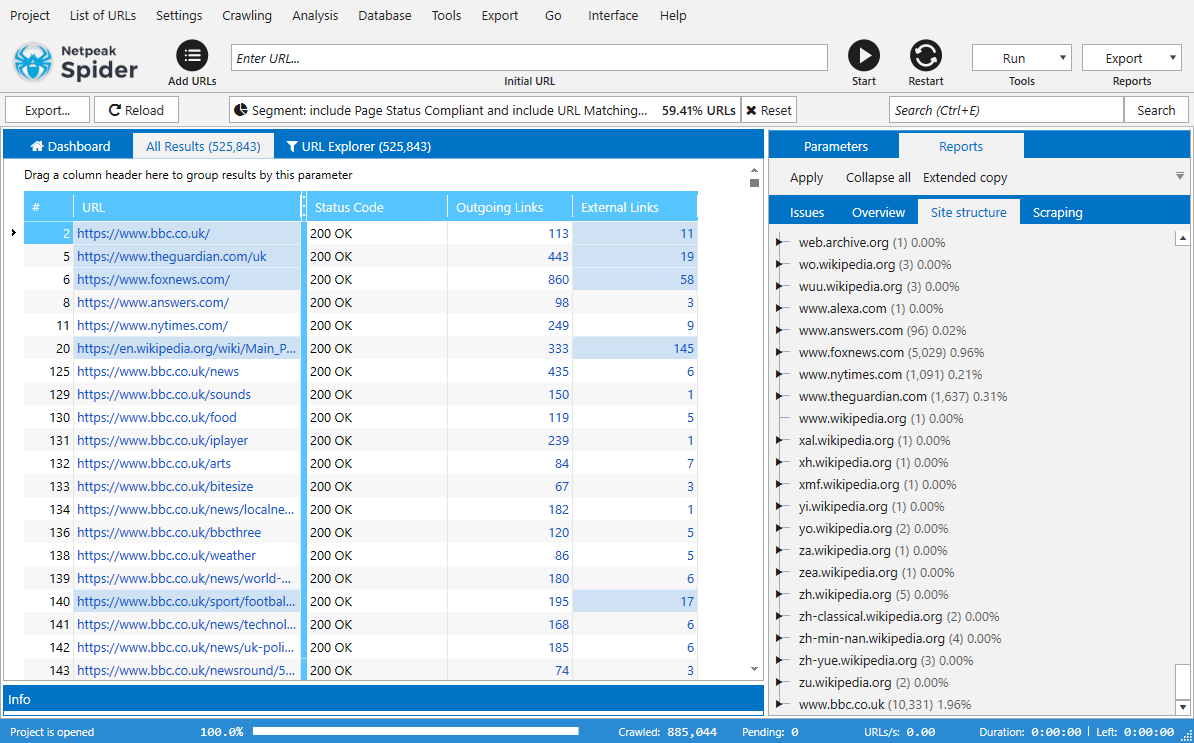This screenshot has height=743, width=1194.
Task: Click the segment pie chart icon
Action: click(x=240, y=110)
